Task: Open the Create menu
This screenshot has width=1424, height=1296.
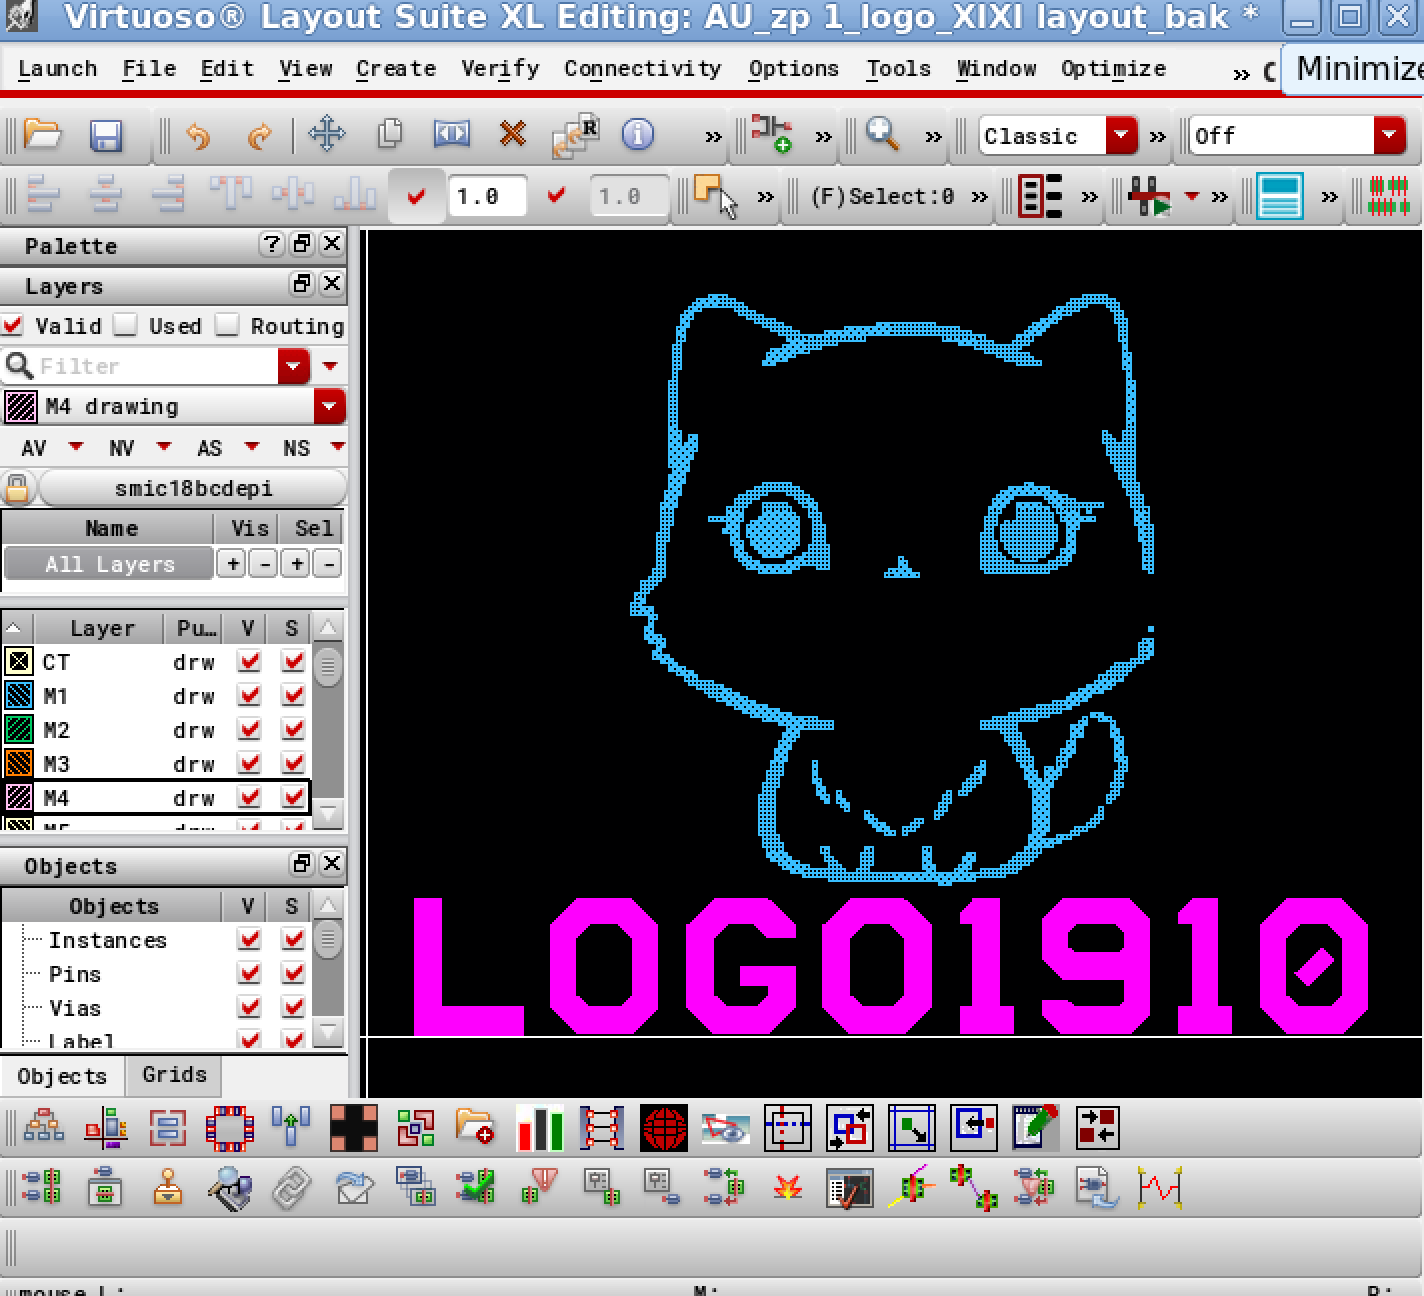Action: coord(396,69)
